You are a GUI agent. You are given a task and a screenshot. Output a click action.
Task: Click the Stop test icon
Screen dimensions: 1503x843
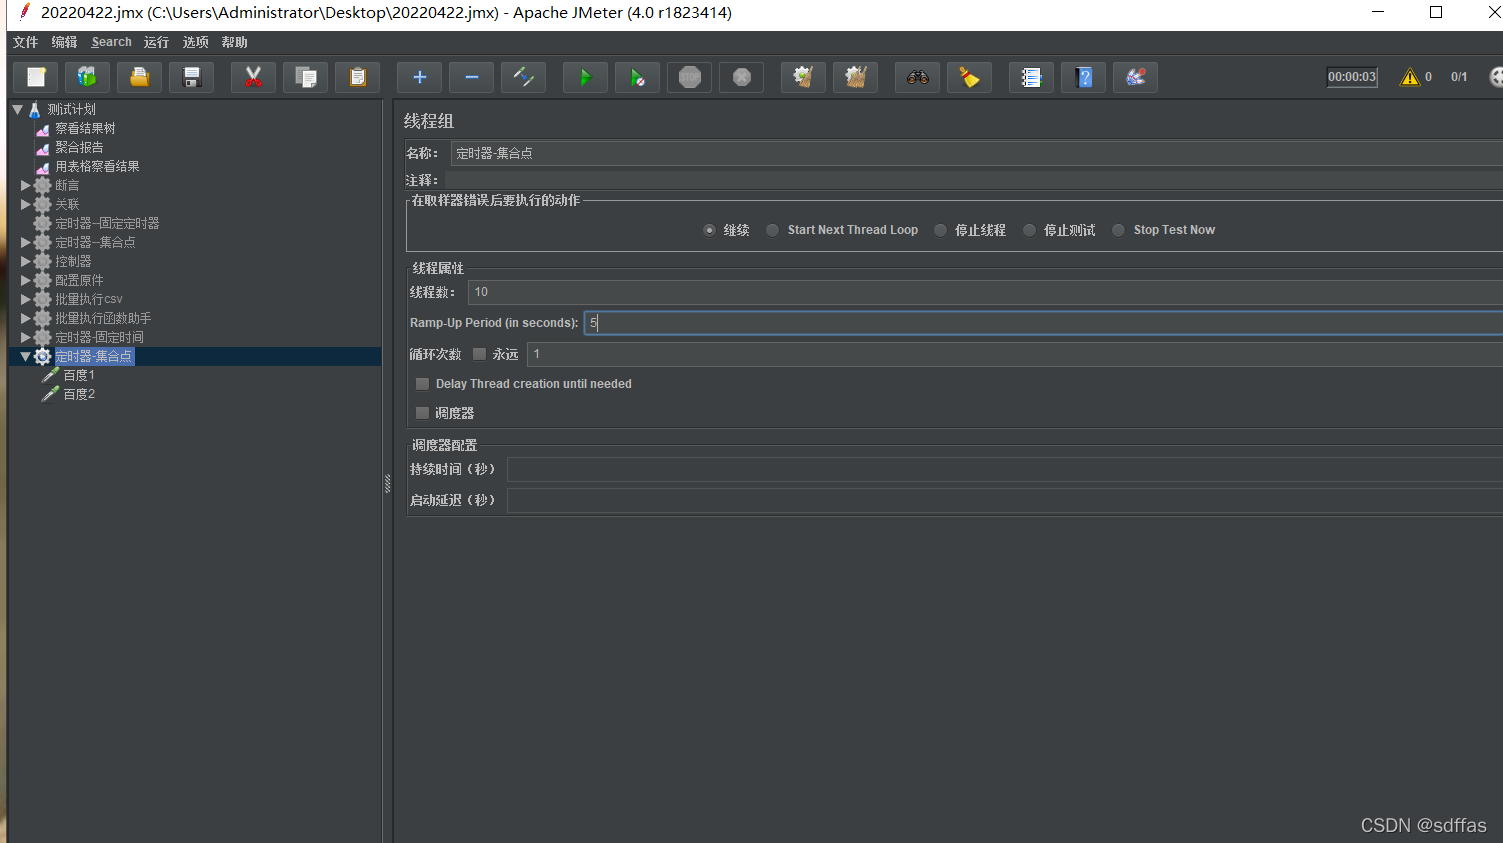(690, 77)
